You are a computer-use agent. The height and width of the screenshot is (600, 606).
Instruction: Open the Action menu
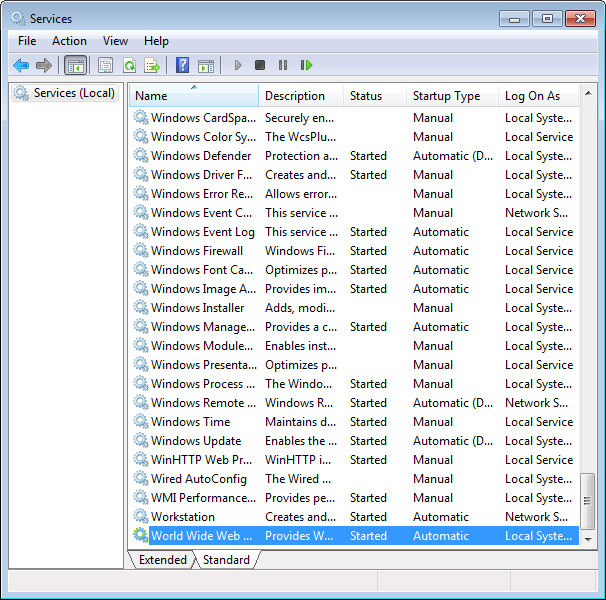pyautogui.click(x=69, y=41)
